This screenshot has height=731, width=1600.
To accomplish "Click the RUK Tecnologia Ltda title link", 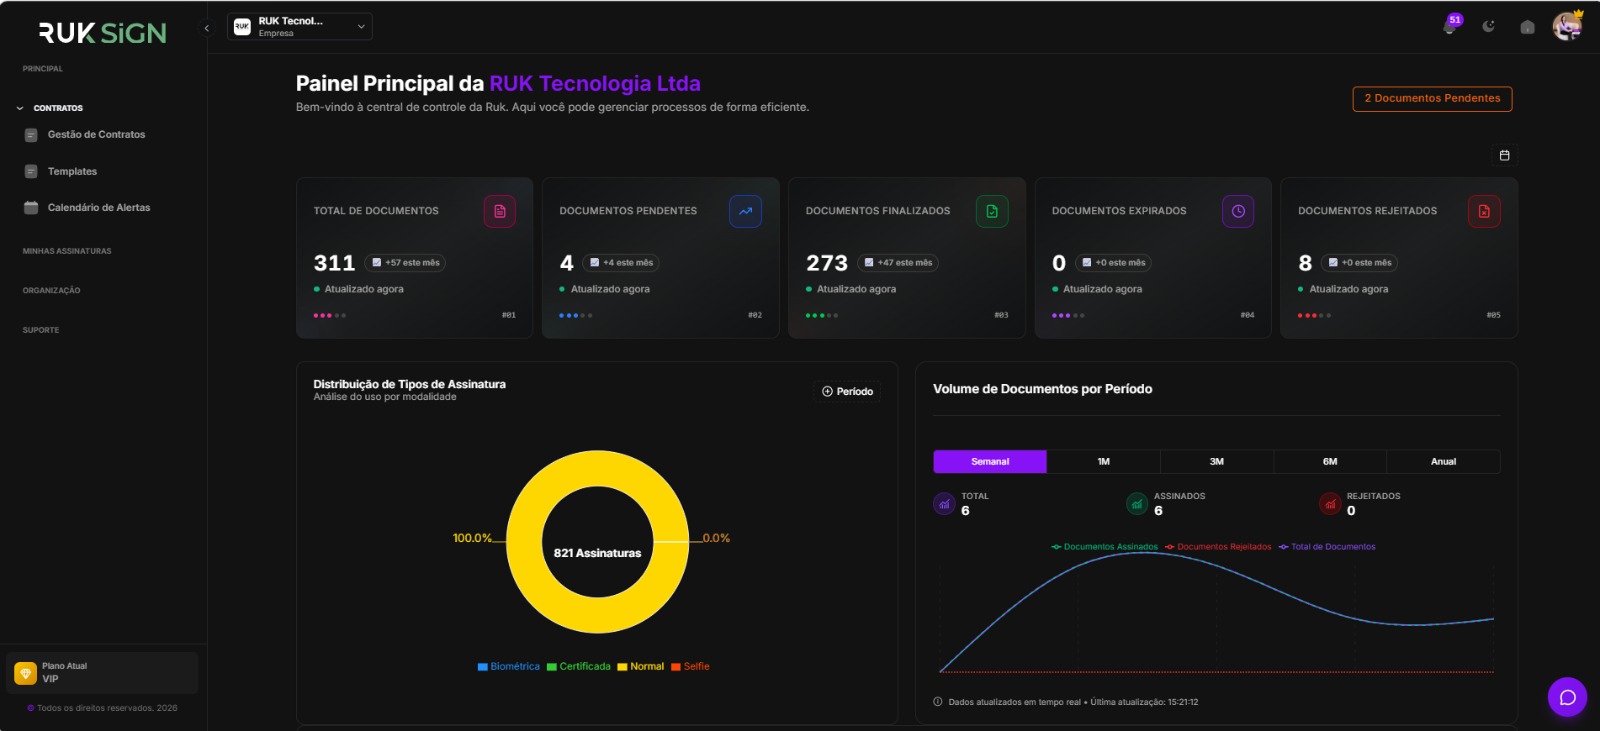I will [x=595, y=84].
